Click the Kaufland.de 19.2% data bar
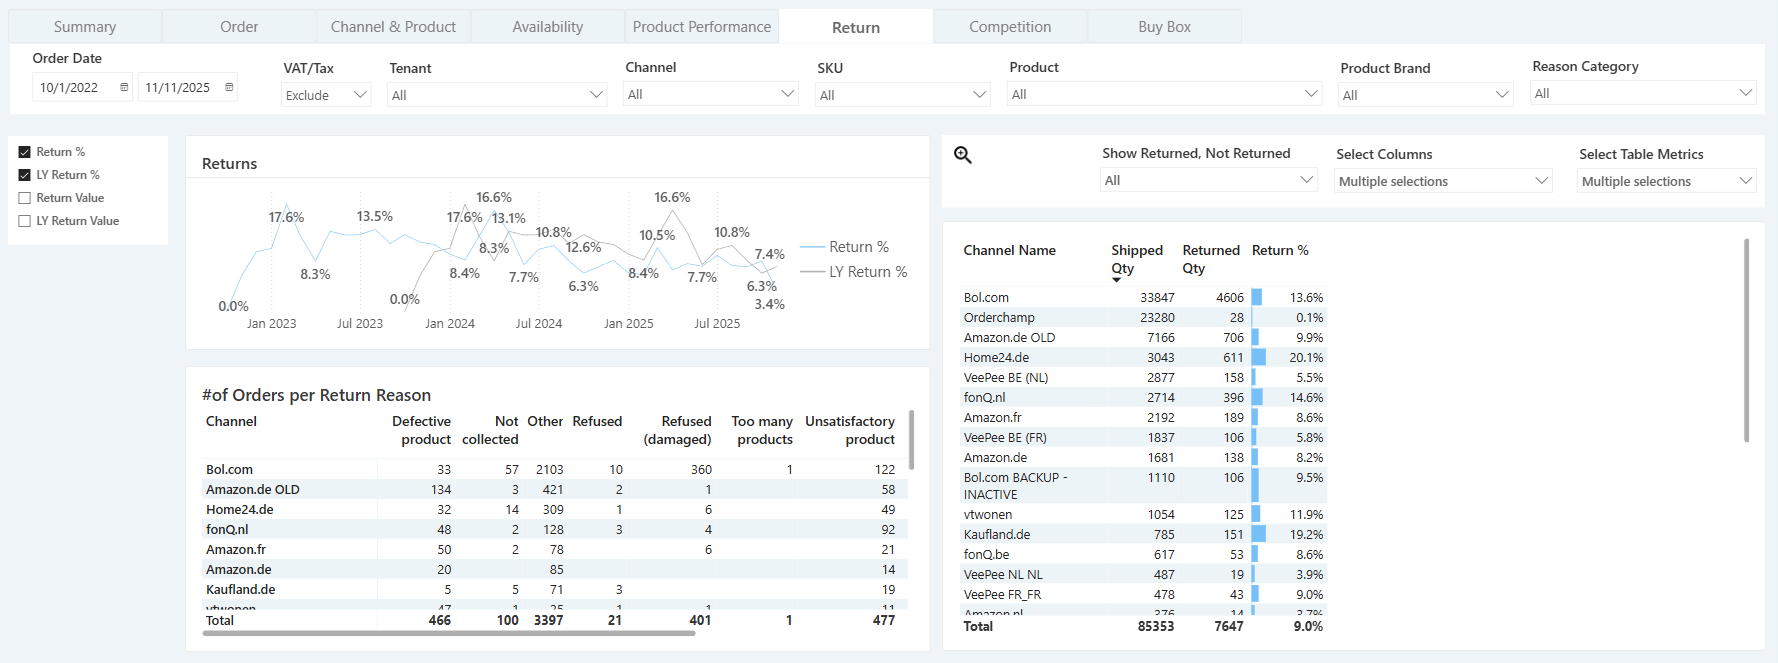 1259,534
